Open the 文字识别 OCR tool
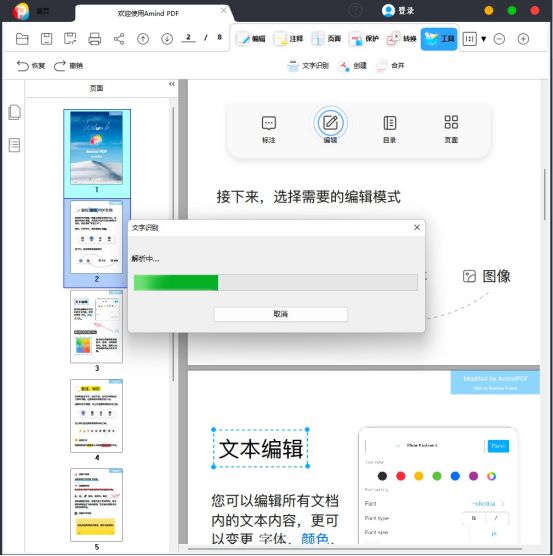Viewport: 553px width, 556px height. [x=308, y=66]
